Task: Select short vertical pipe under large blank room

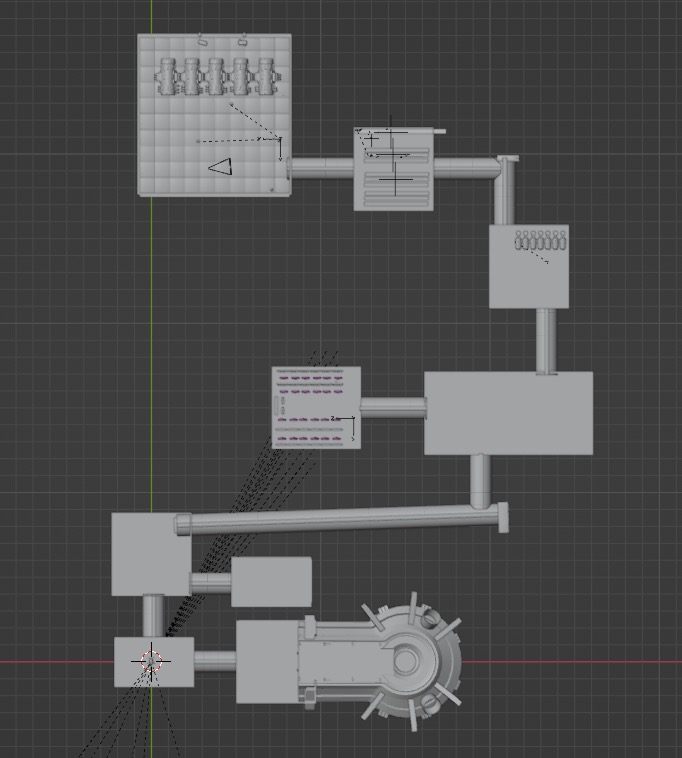Action: (480, 481)
